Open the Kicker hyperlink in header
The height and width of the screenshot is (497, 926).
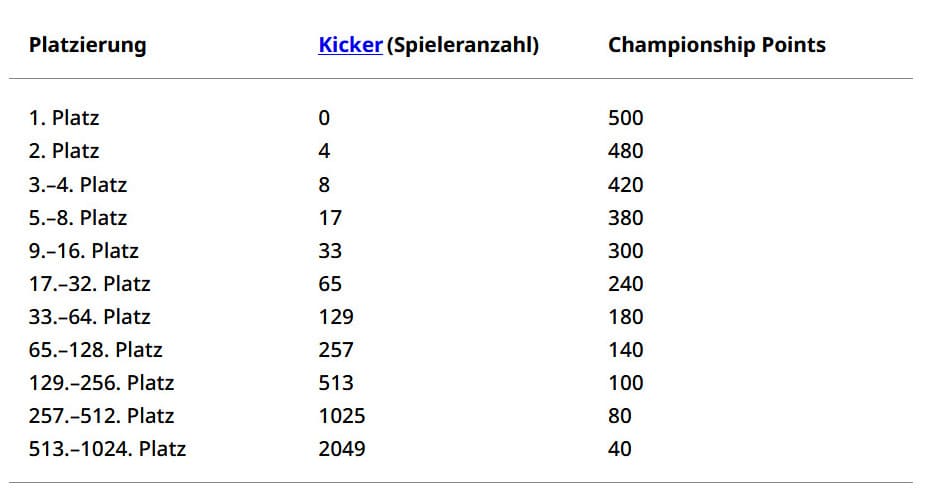350,45
